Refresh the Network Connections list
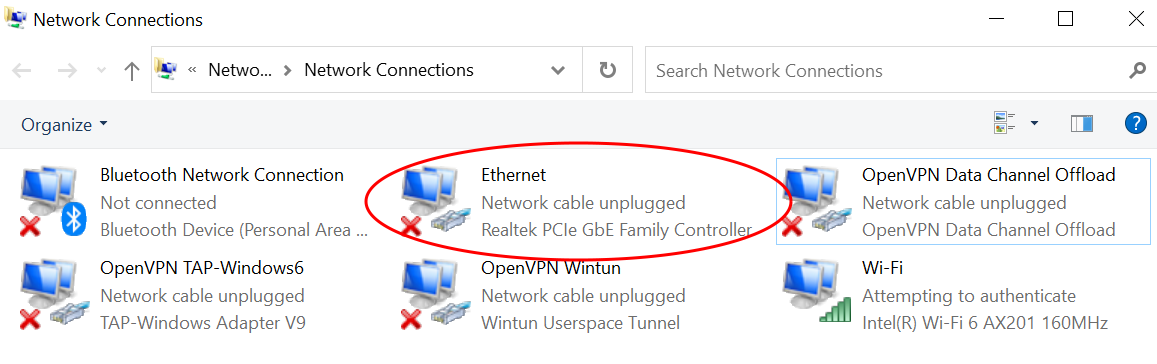The width and height of the screenshot is (1157, 364). [607, 71]
